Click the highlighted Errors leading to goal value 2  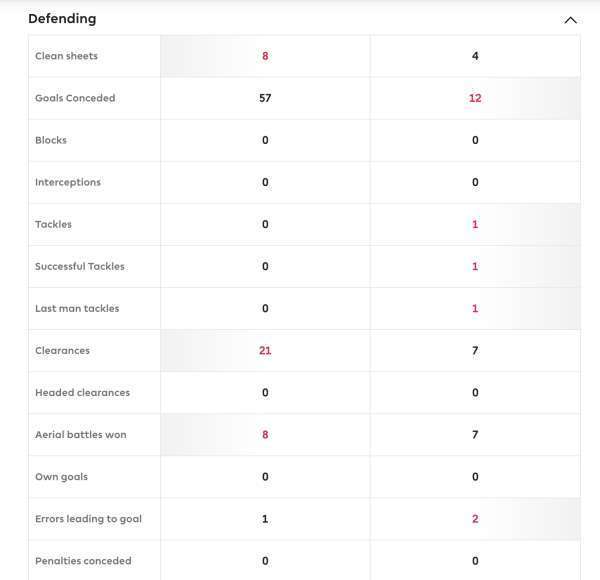[x=475, y=518]
